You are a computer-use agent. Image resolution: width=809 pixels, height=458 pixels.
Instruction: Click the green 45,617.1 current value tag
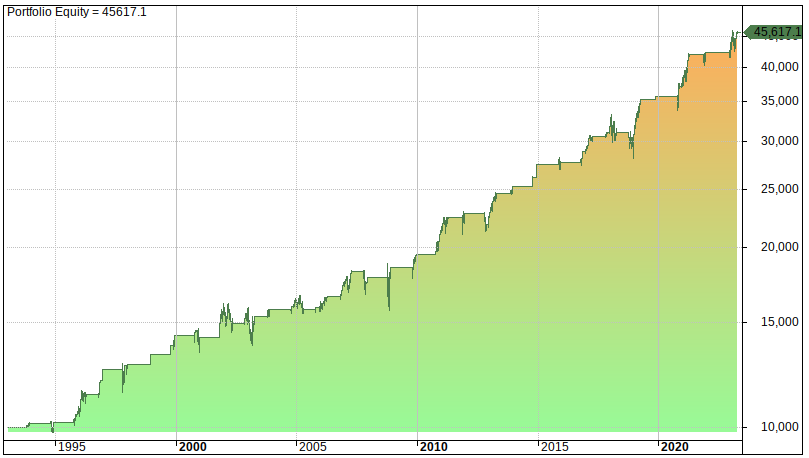pyautogui.click(x=775, y=33)
